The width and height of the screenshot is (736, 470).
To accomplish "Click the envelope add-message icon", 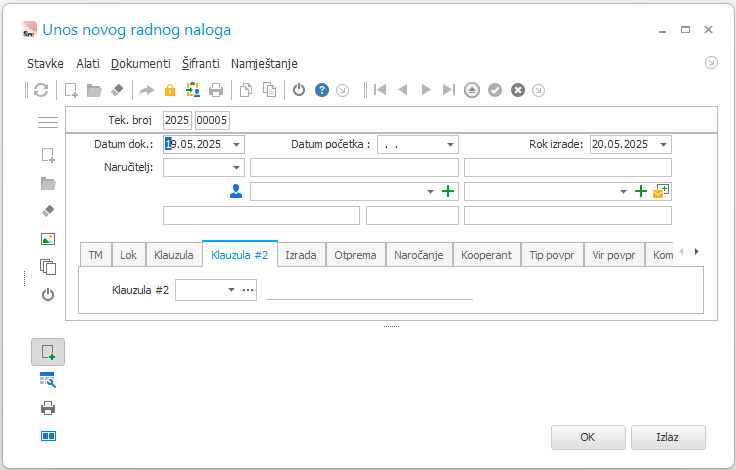I will coord(661,191).
